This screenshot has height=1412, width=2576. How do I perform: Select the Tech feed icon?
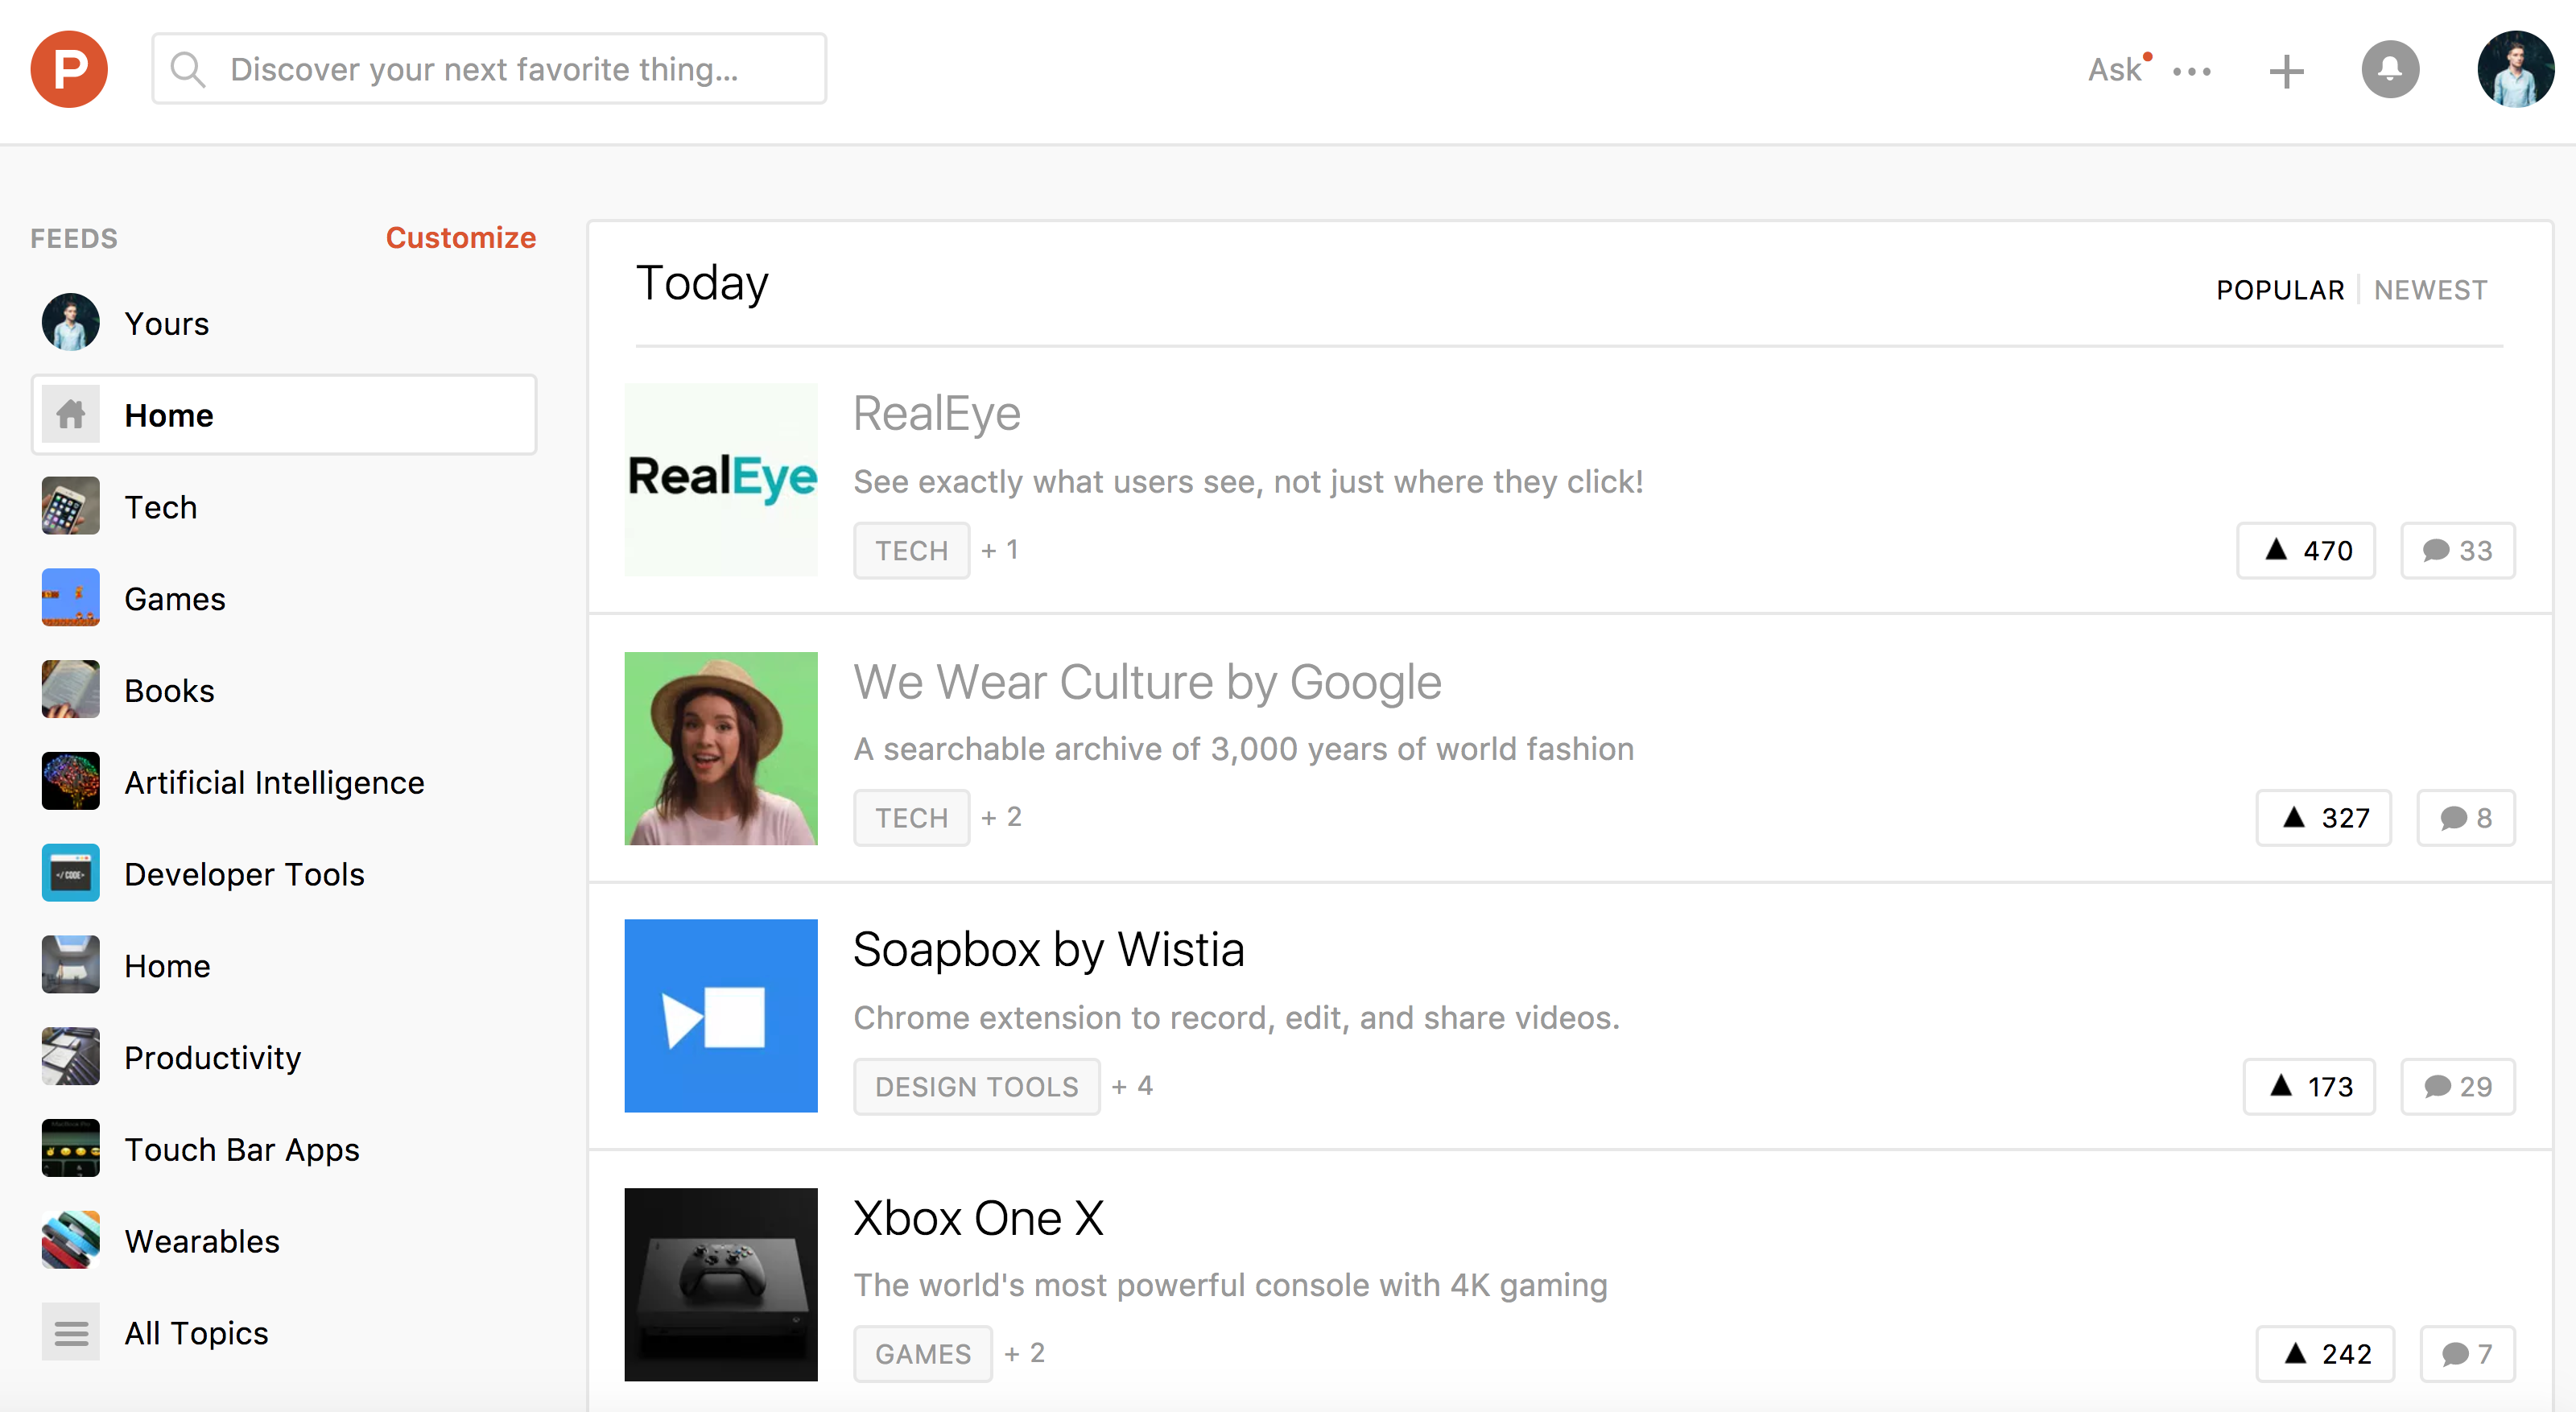click(70, 506)
